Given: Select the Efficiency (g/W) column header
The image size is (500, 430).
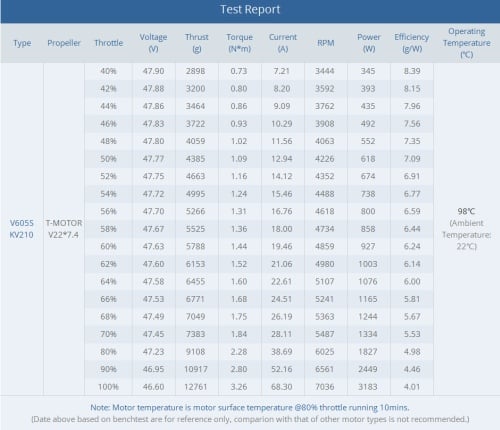Looking at the screenshot, I should tap(412, 43).
